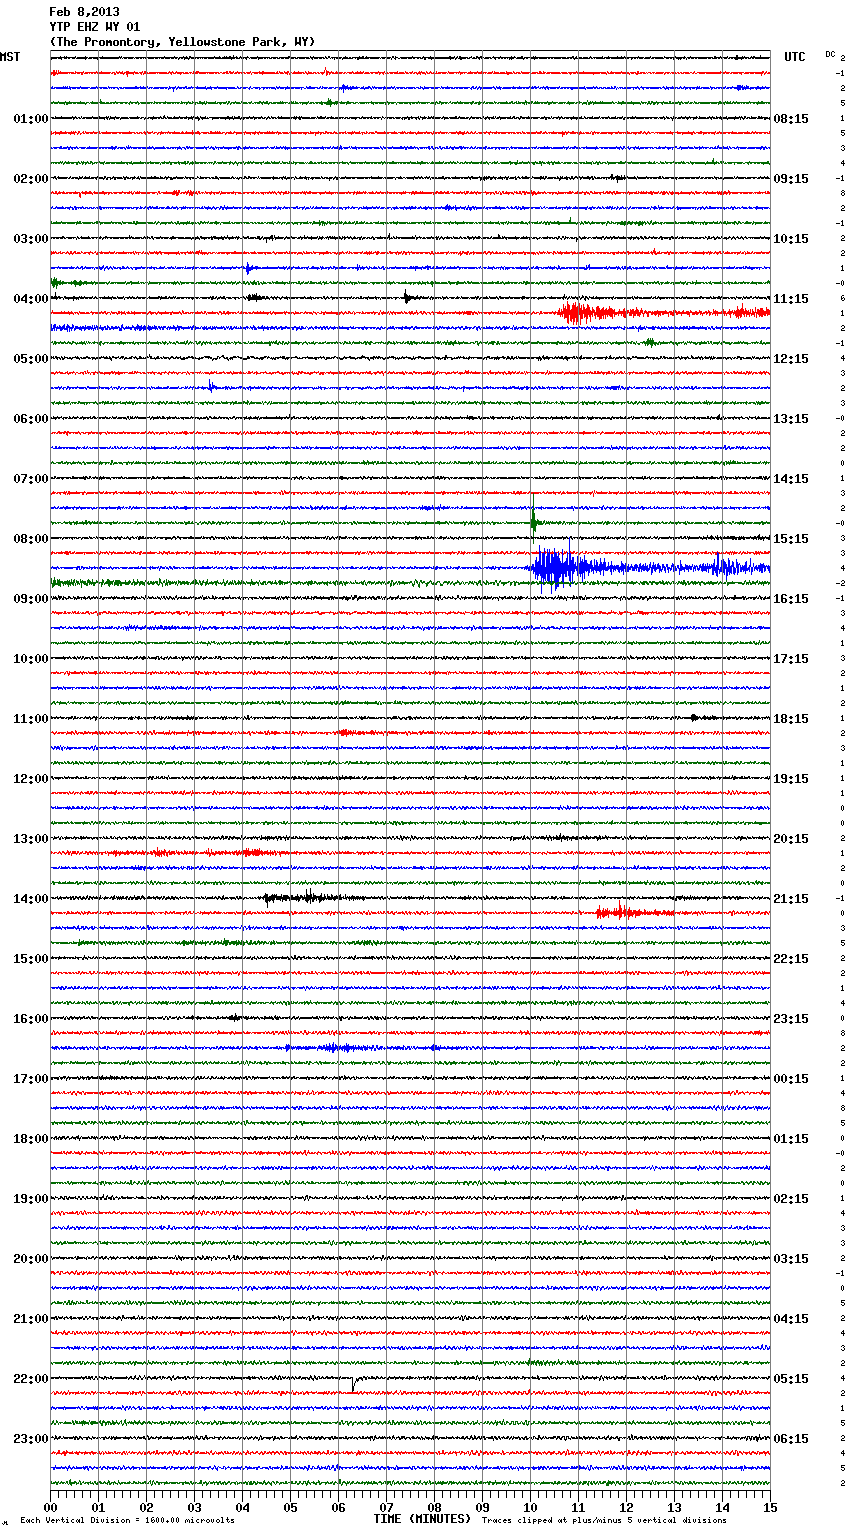Viewport: 850px width, 1534px height.
Task: Select the '13:00' MST time label
Action: point(31,839)
